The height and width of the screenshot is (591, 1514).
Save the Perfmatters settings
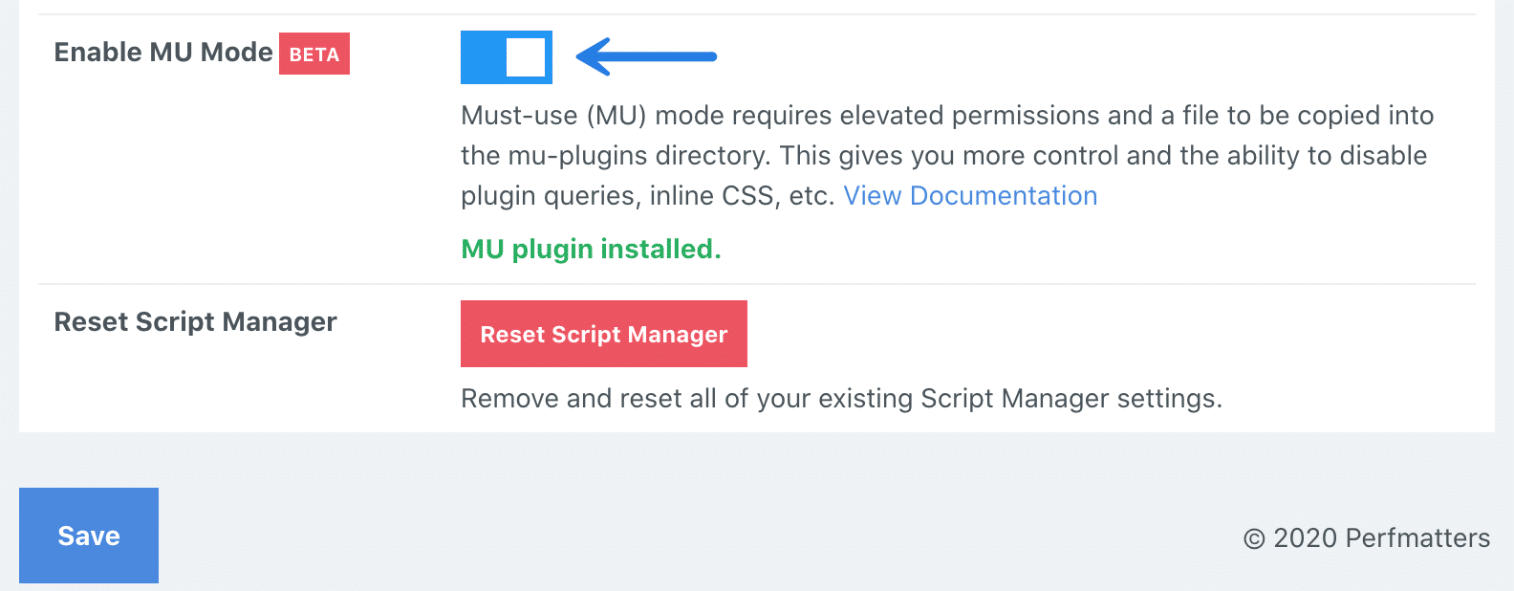pos(88,536)
